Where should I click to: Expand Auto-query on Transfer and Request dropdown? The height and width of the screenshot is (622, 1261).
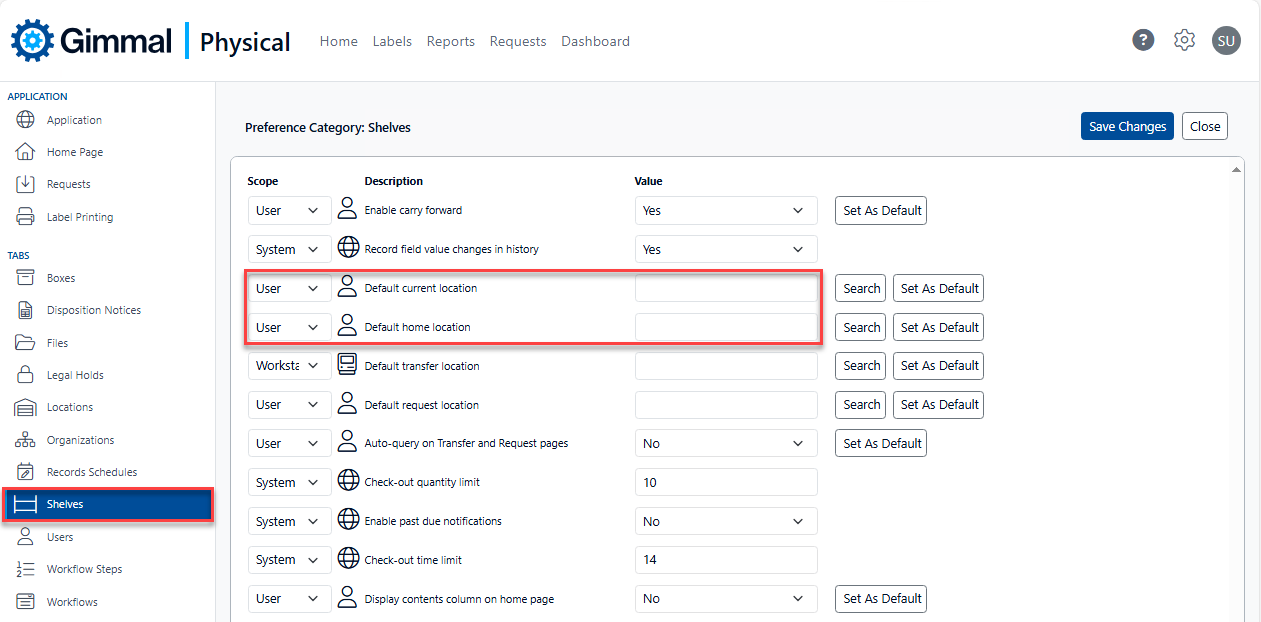[x=725, y=444]
